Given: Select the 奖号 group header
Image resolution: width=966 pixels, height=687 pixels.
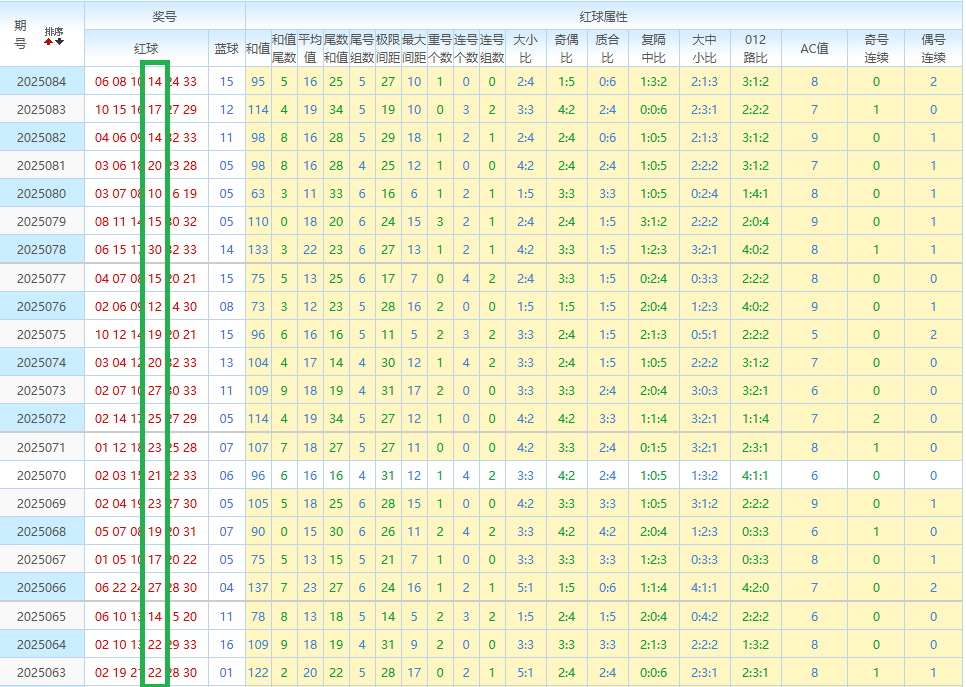Looking at the screenshot, I should (x=164, y=16).
